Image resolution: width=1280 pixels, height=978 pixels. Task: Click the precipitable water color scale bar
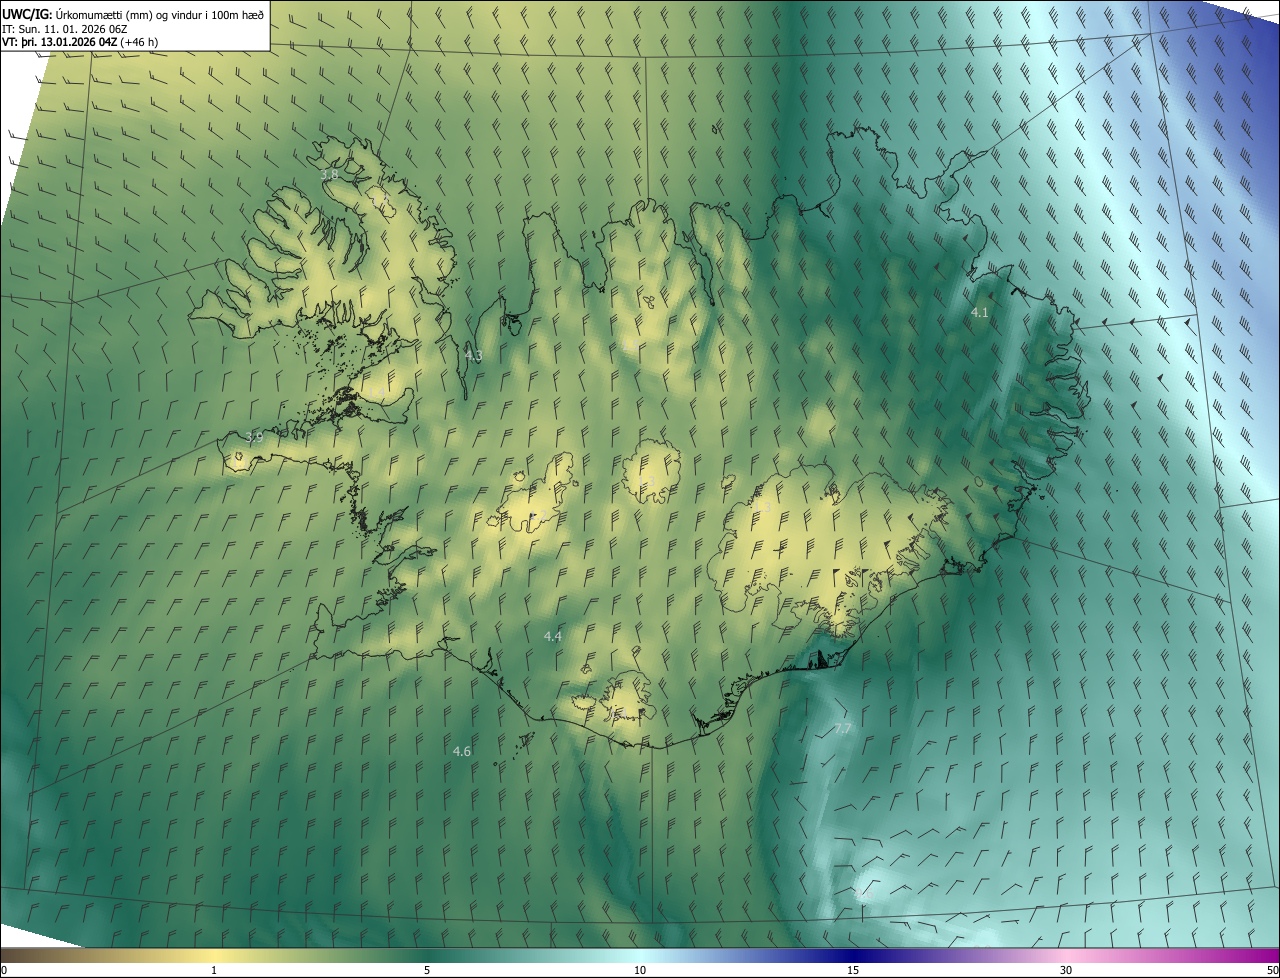(640, 955)
